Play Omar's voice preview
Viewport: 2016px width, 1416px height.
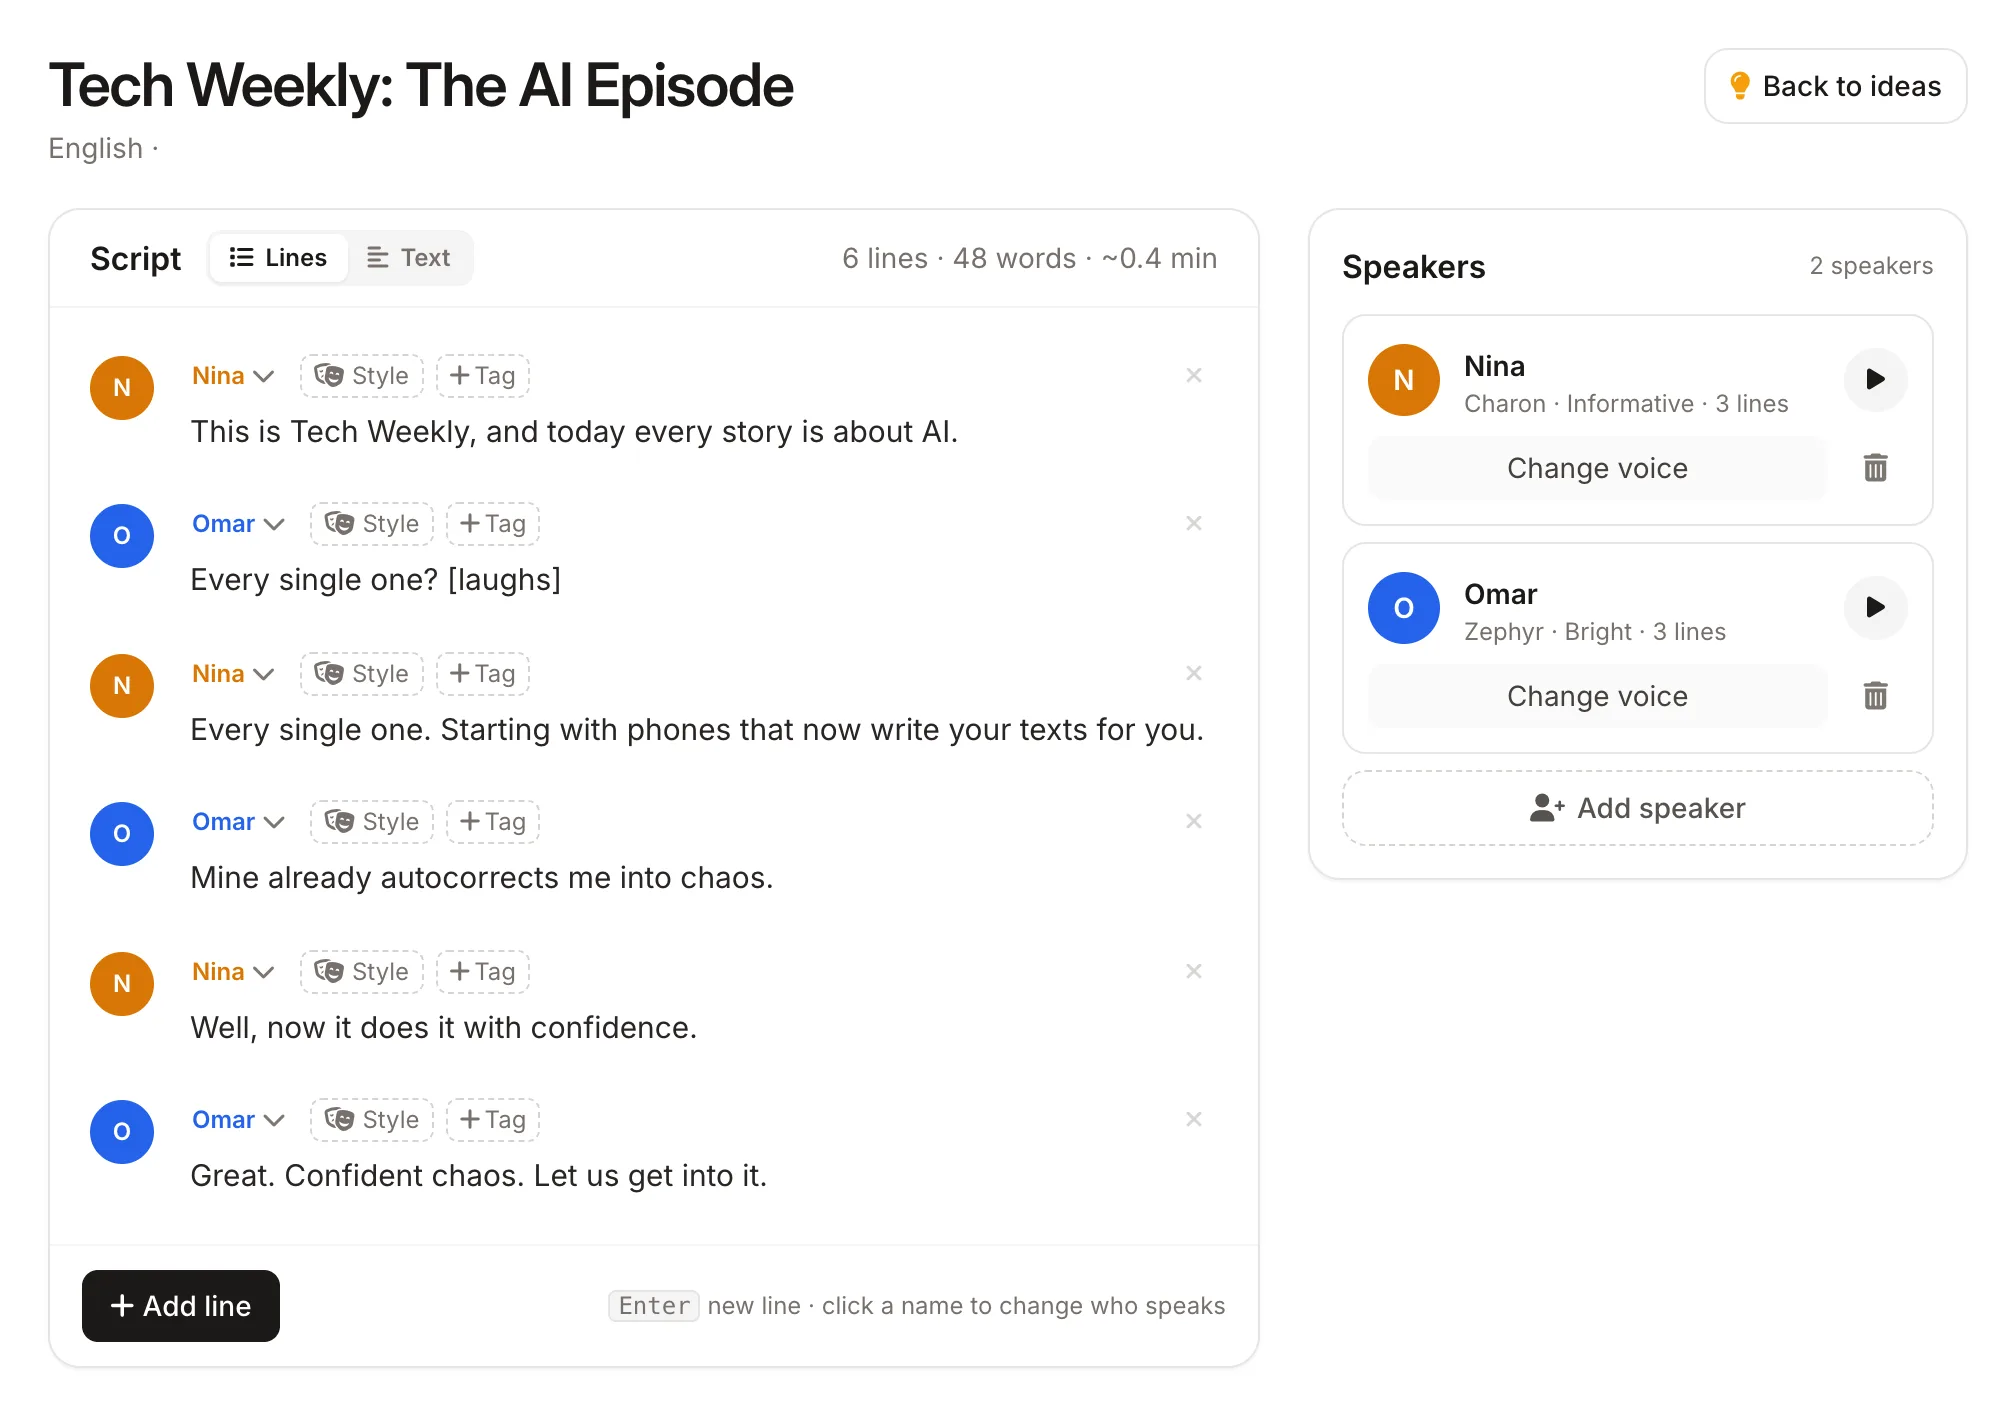click(1875, 607)
